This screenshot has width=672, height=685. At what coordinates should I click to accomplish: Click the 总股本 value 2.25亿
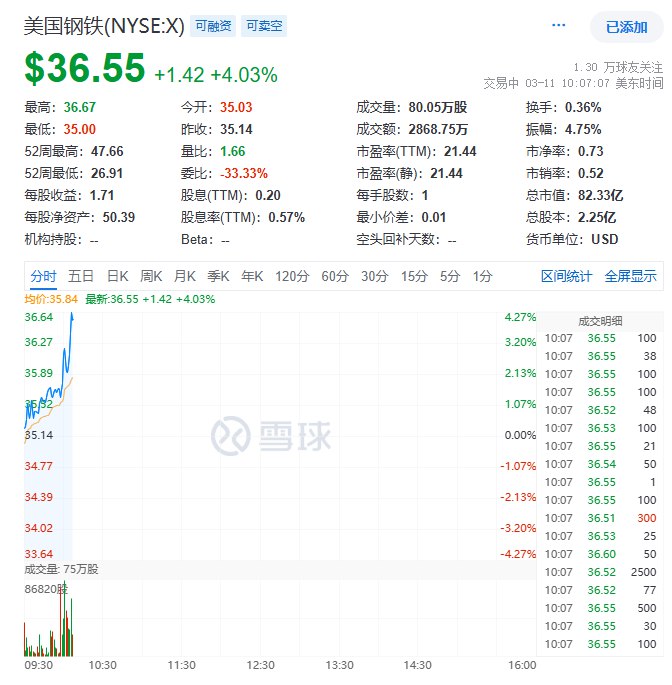point(597,217)
